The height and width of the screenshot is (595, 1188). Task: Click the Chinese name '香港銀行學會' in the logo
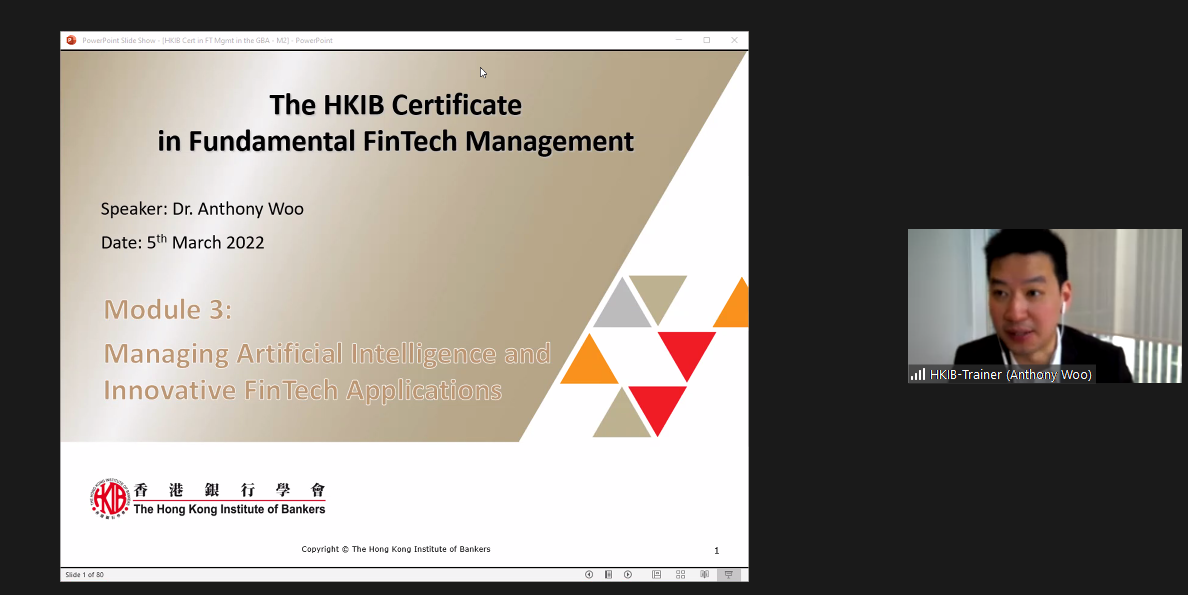(x=230, y=490)
